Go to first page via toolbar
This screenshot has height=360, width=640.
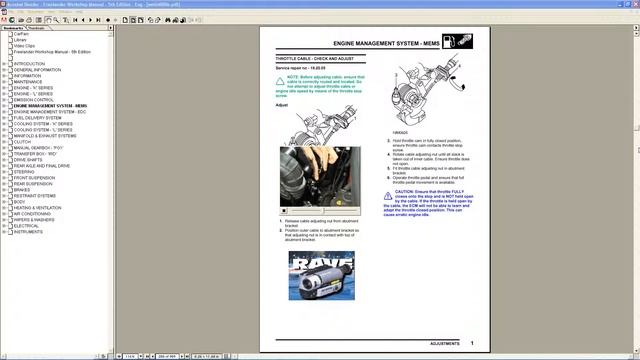pyautogui.click(x=75, y=20)
